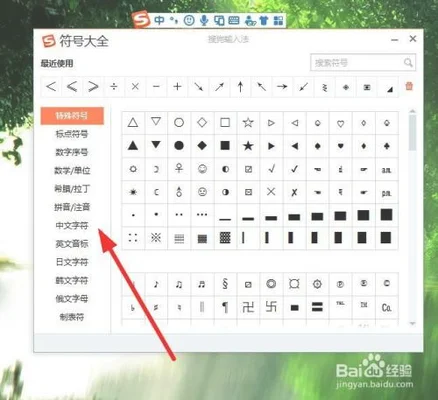Insert the beamed notes ♫ symbol
The image size is (438, 400).
[179, 284]
